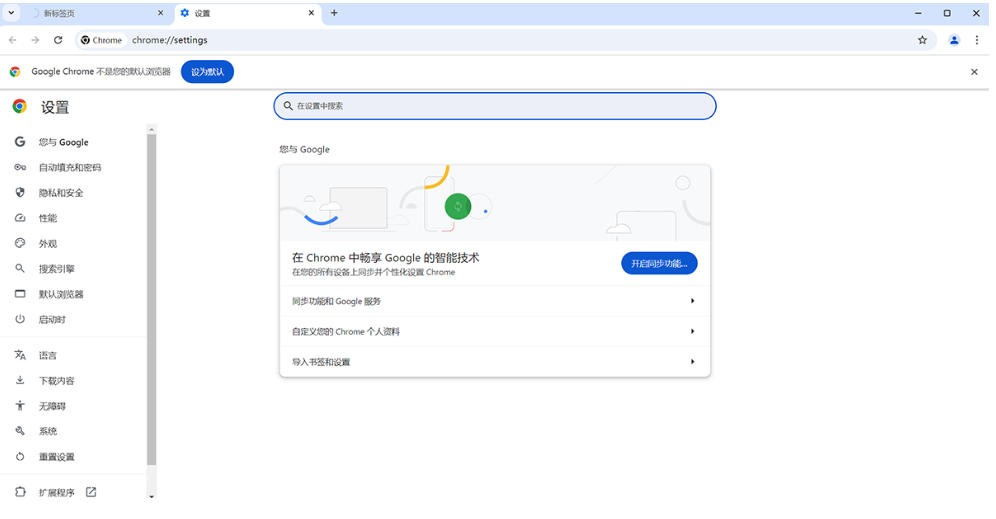Click the download icon beside 下载内容
The width and height of the screenshot is (996, 519).
[20, 381]
